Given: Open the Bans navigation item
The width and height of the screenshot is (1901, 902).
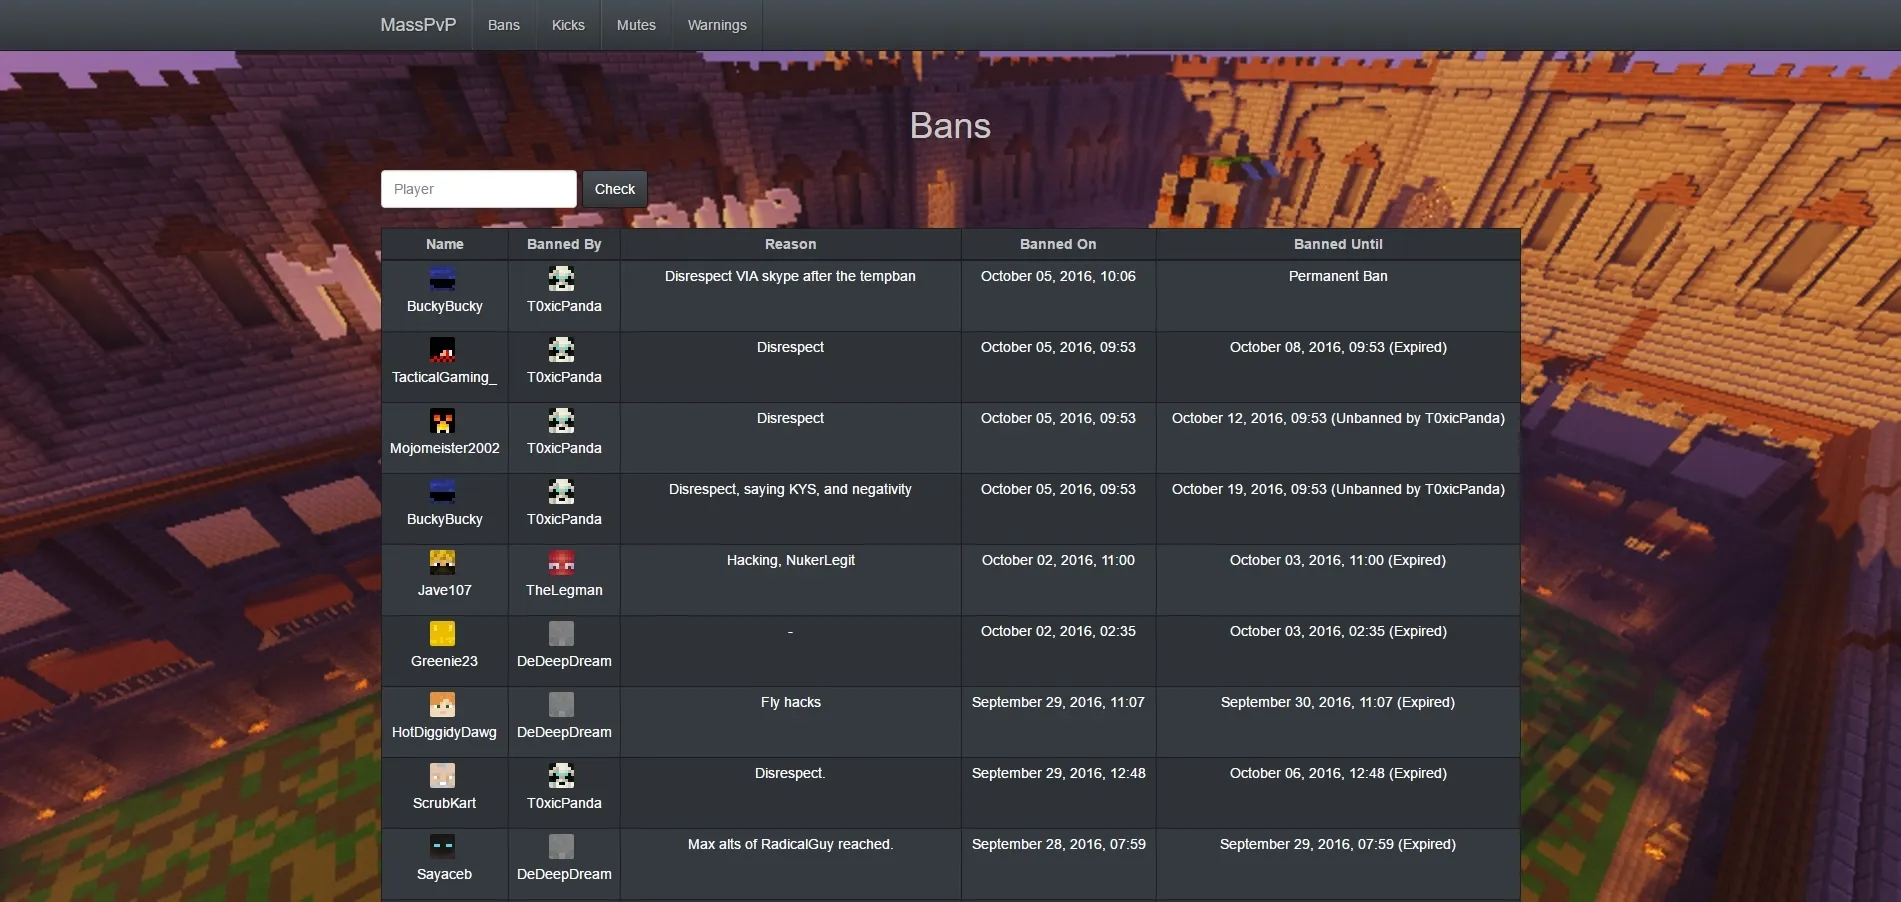Looking at the screenshot, I should coord(504,25).
